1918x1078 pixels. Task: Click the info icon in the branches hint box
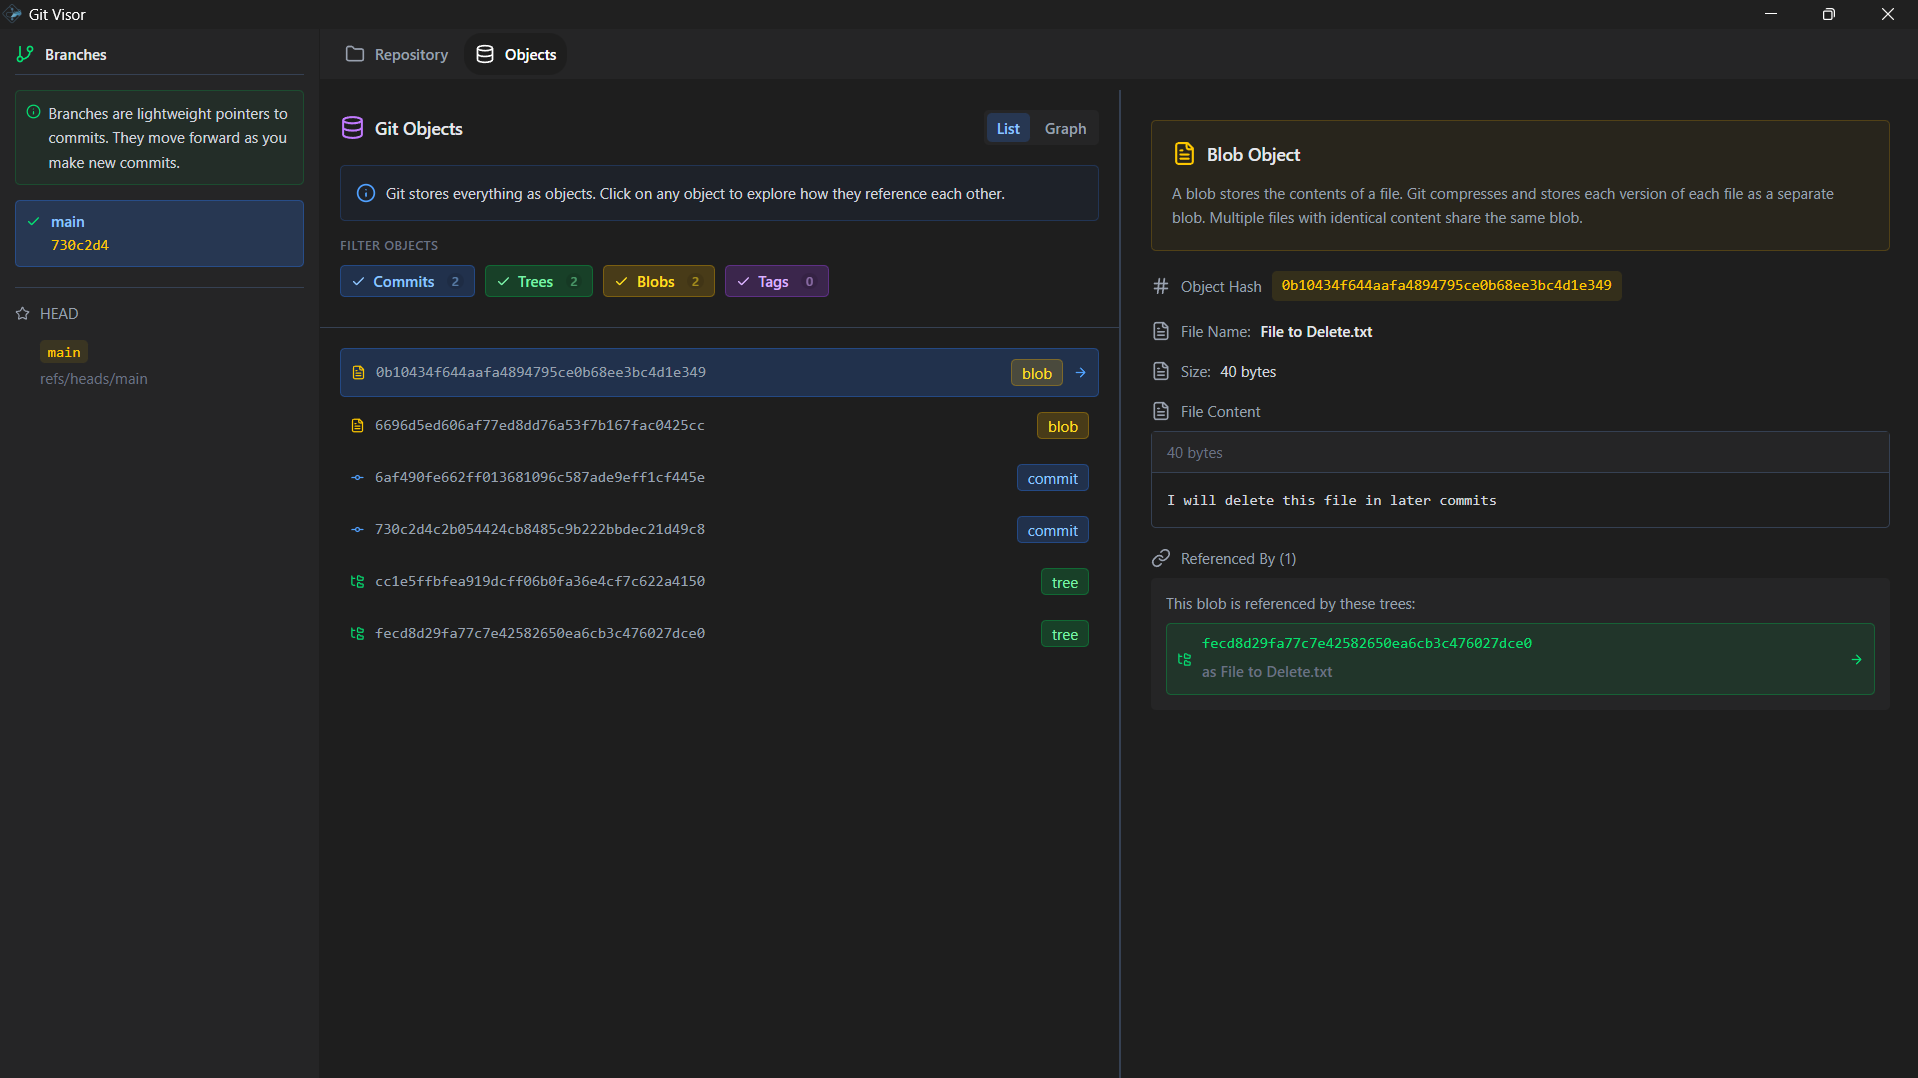point(34,112)
